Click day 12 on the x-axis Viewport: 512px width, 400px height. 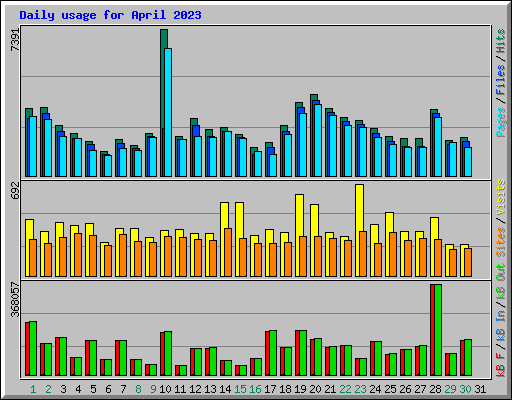coord(195,389)
